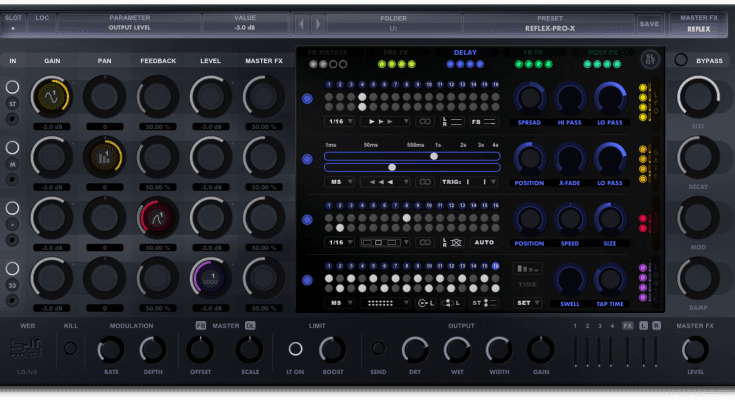Click the waveform icon on first Gain knob
Viewport: 735px width, 400px height.
(x=49, y=96)
